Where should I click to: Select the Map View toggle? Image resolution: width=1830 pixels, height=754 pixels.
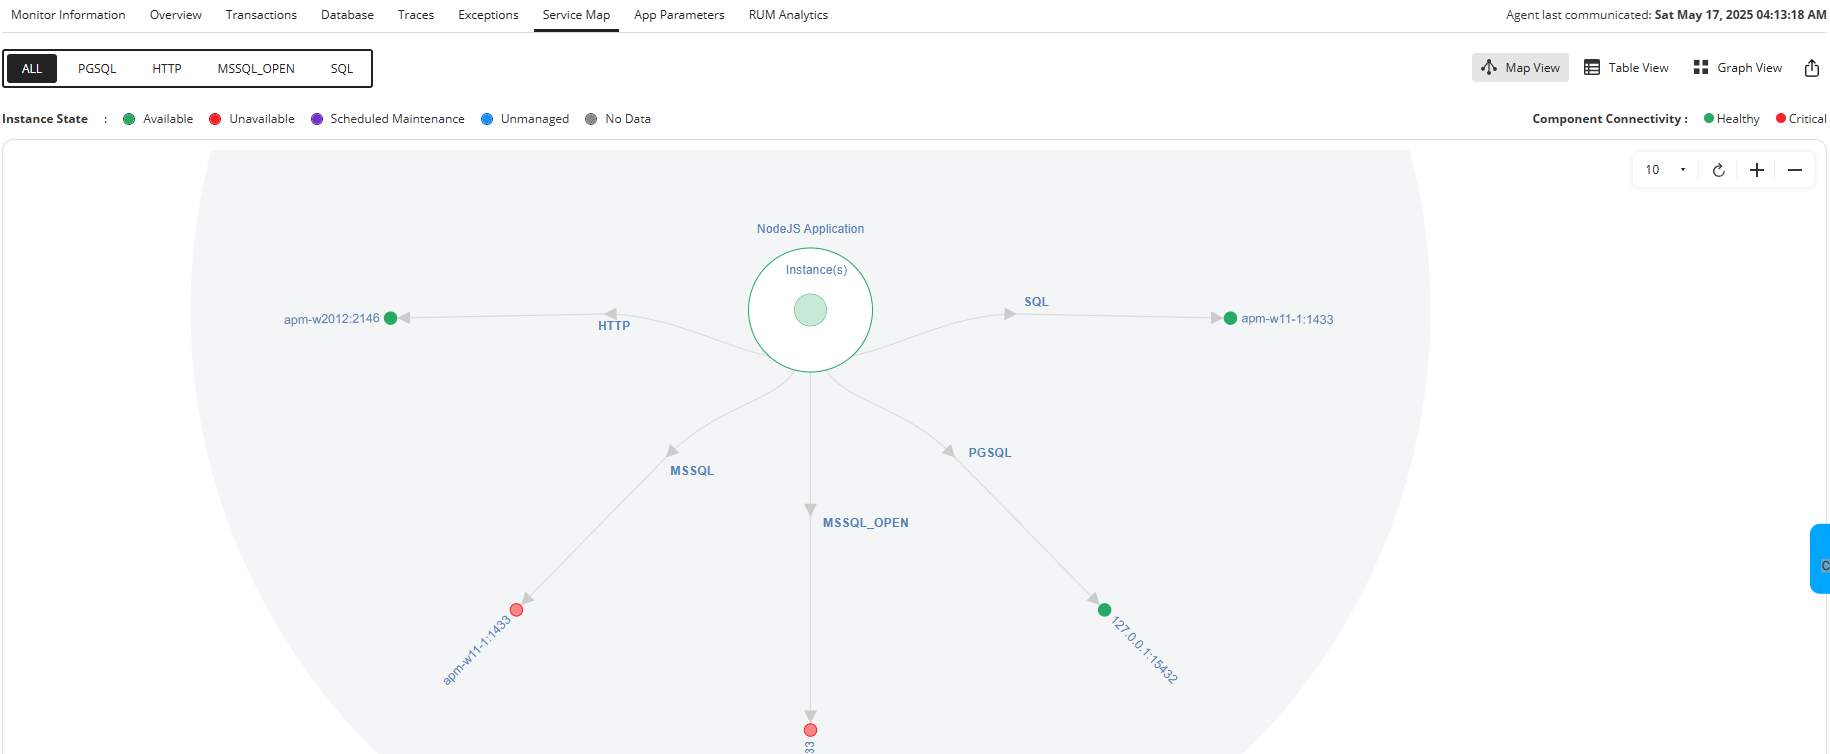click(1520, 68)
